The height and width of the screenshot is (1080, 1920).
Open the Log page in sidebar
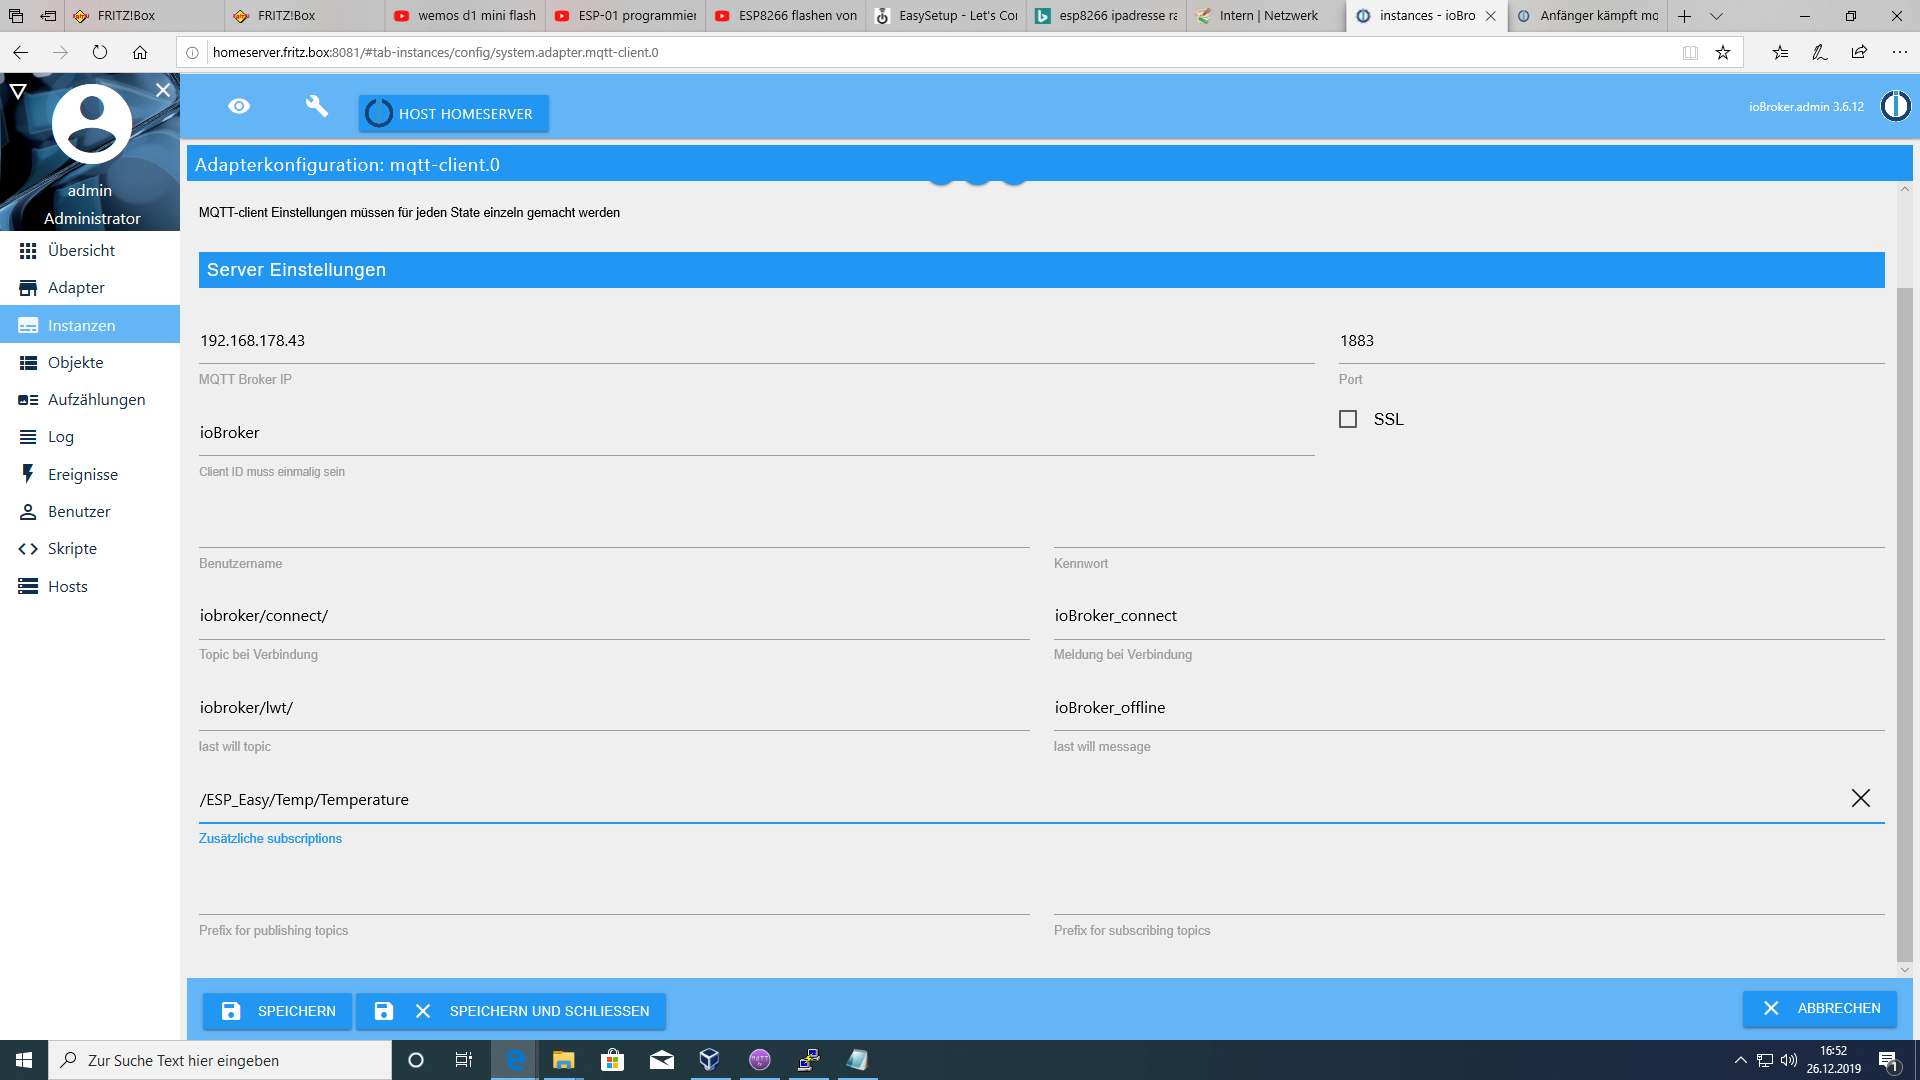[61, 437]
